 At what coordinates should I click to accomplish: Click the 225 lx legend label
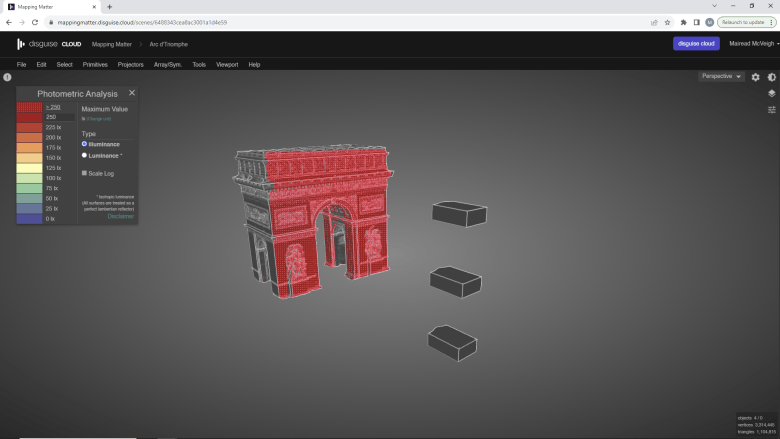[53, 127]
